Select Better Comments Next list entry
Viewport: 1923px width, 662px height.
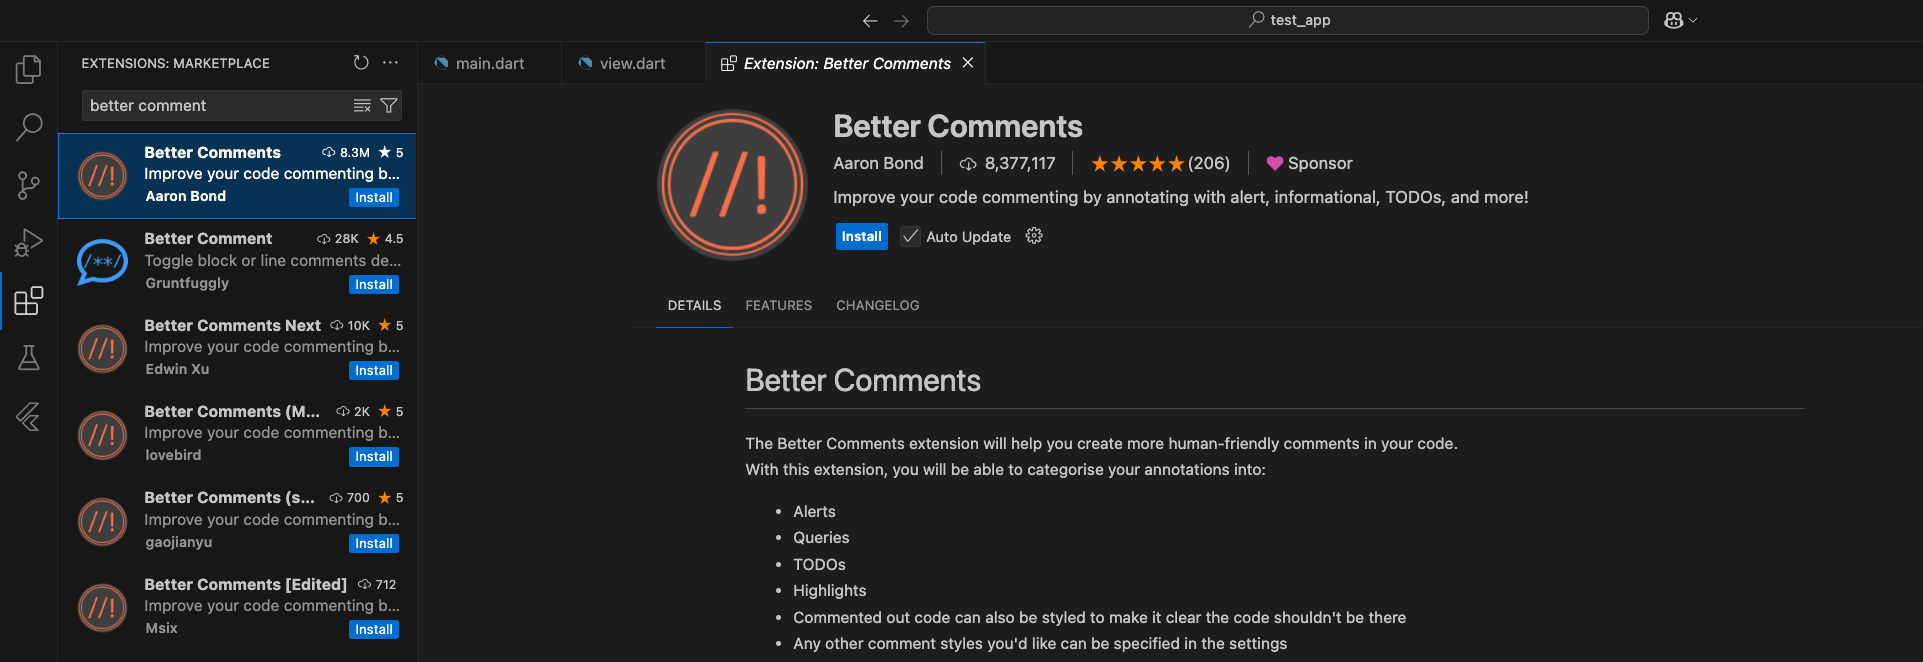click(237, 348)
